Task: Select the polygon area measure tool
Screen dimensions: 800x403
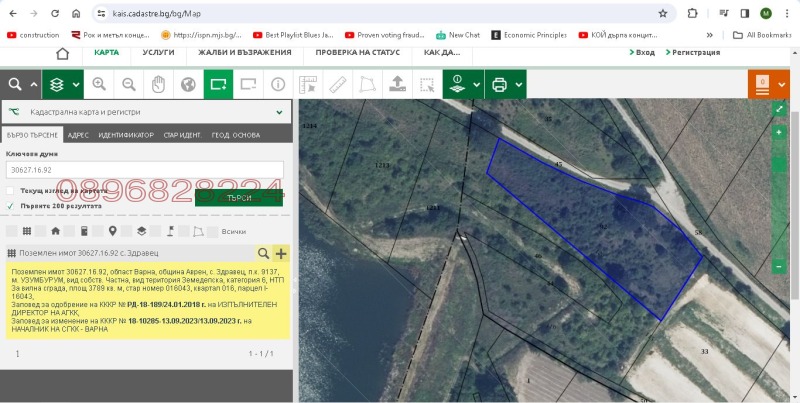Action: pos(368,84)
